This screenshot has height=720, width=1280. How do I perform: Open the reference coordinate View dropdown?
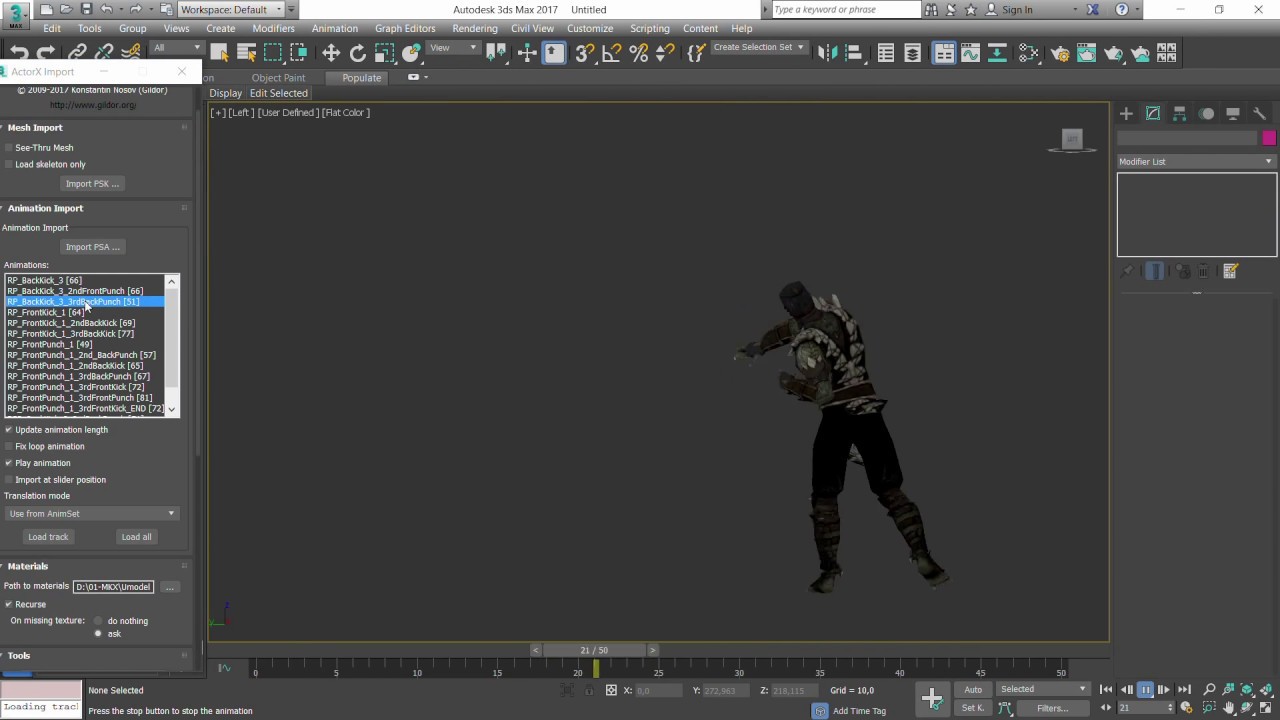(453, 48)
